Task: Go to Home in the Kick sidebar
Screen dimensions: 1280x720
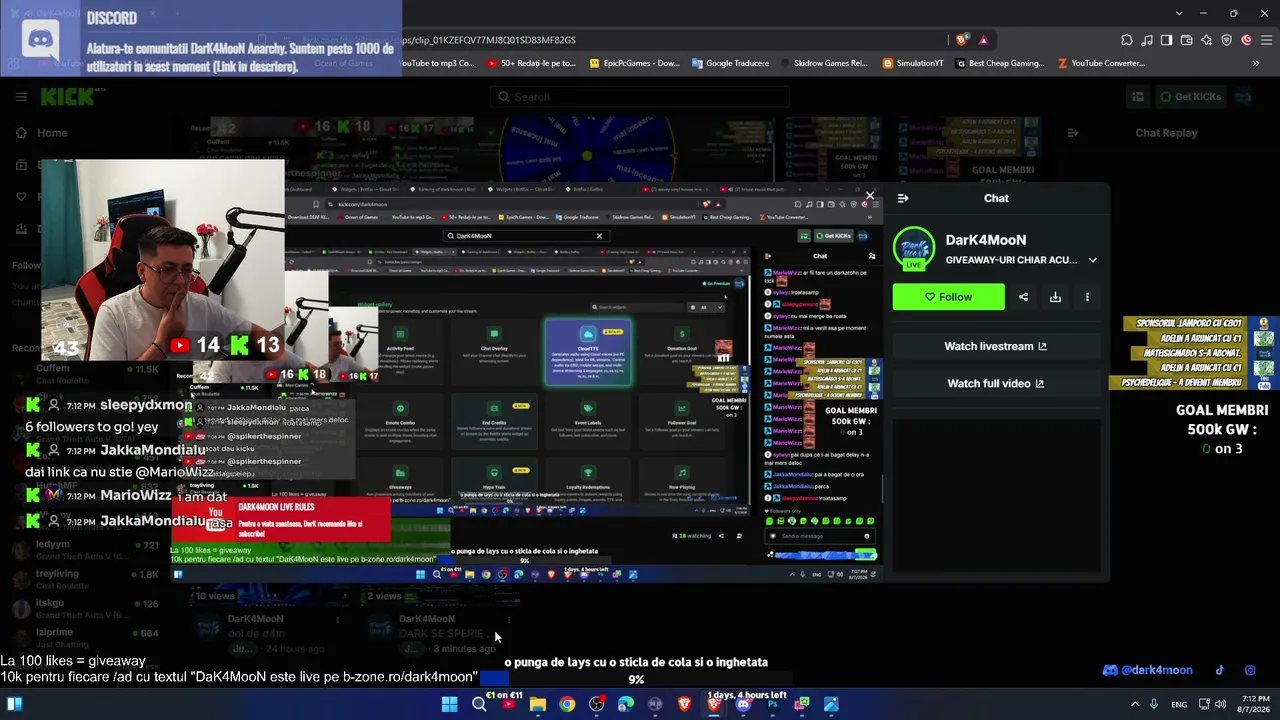Action: [42, 133]
